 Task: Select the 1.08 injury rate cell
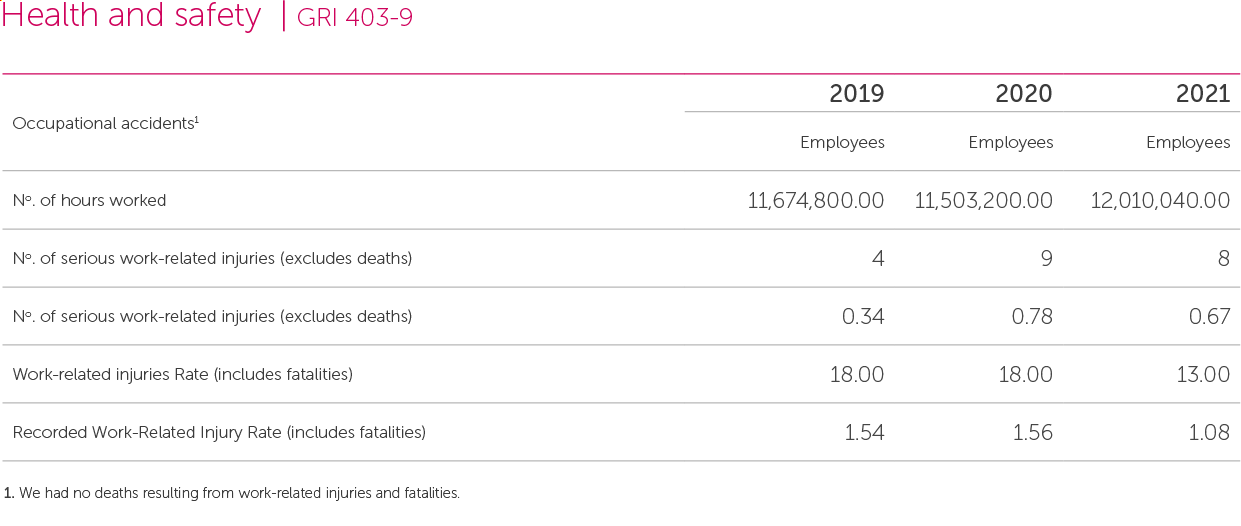tap(1208, 433)
